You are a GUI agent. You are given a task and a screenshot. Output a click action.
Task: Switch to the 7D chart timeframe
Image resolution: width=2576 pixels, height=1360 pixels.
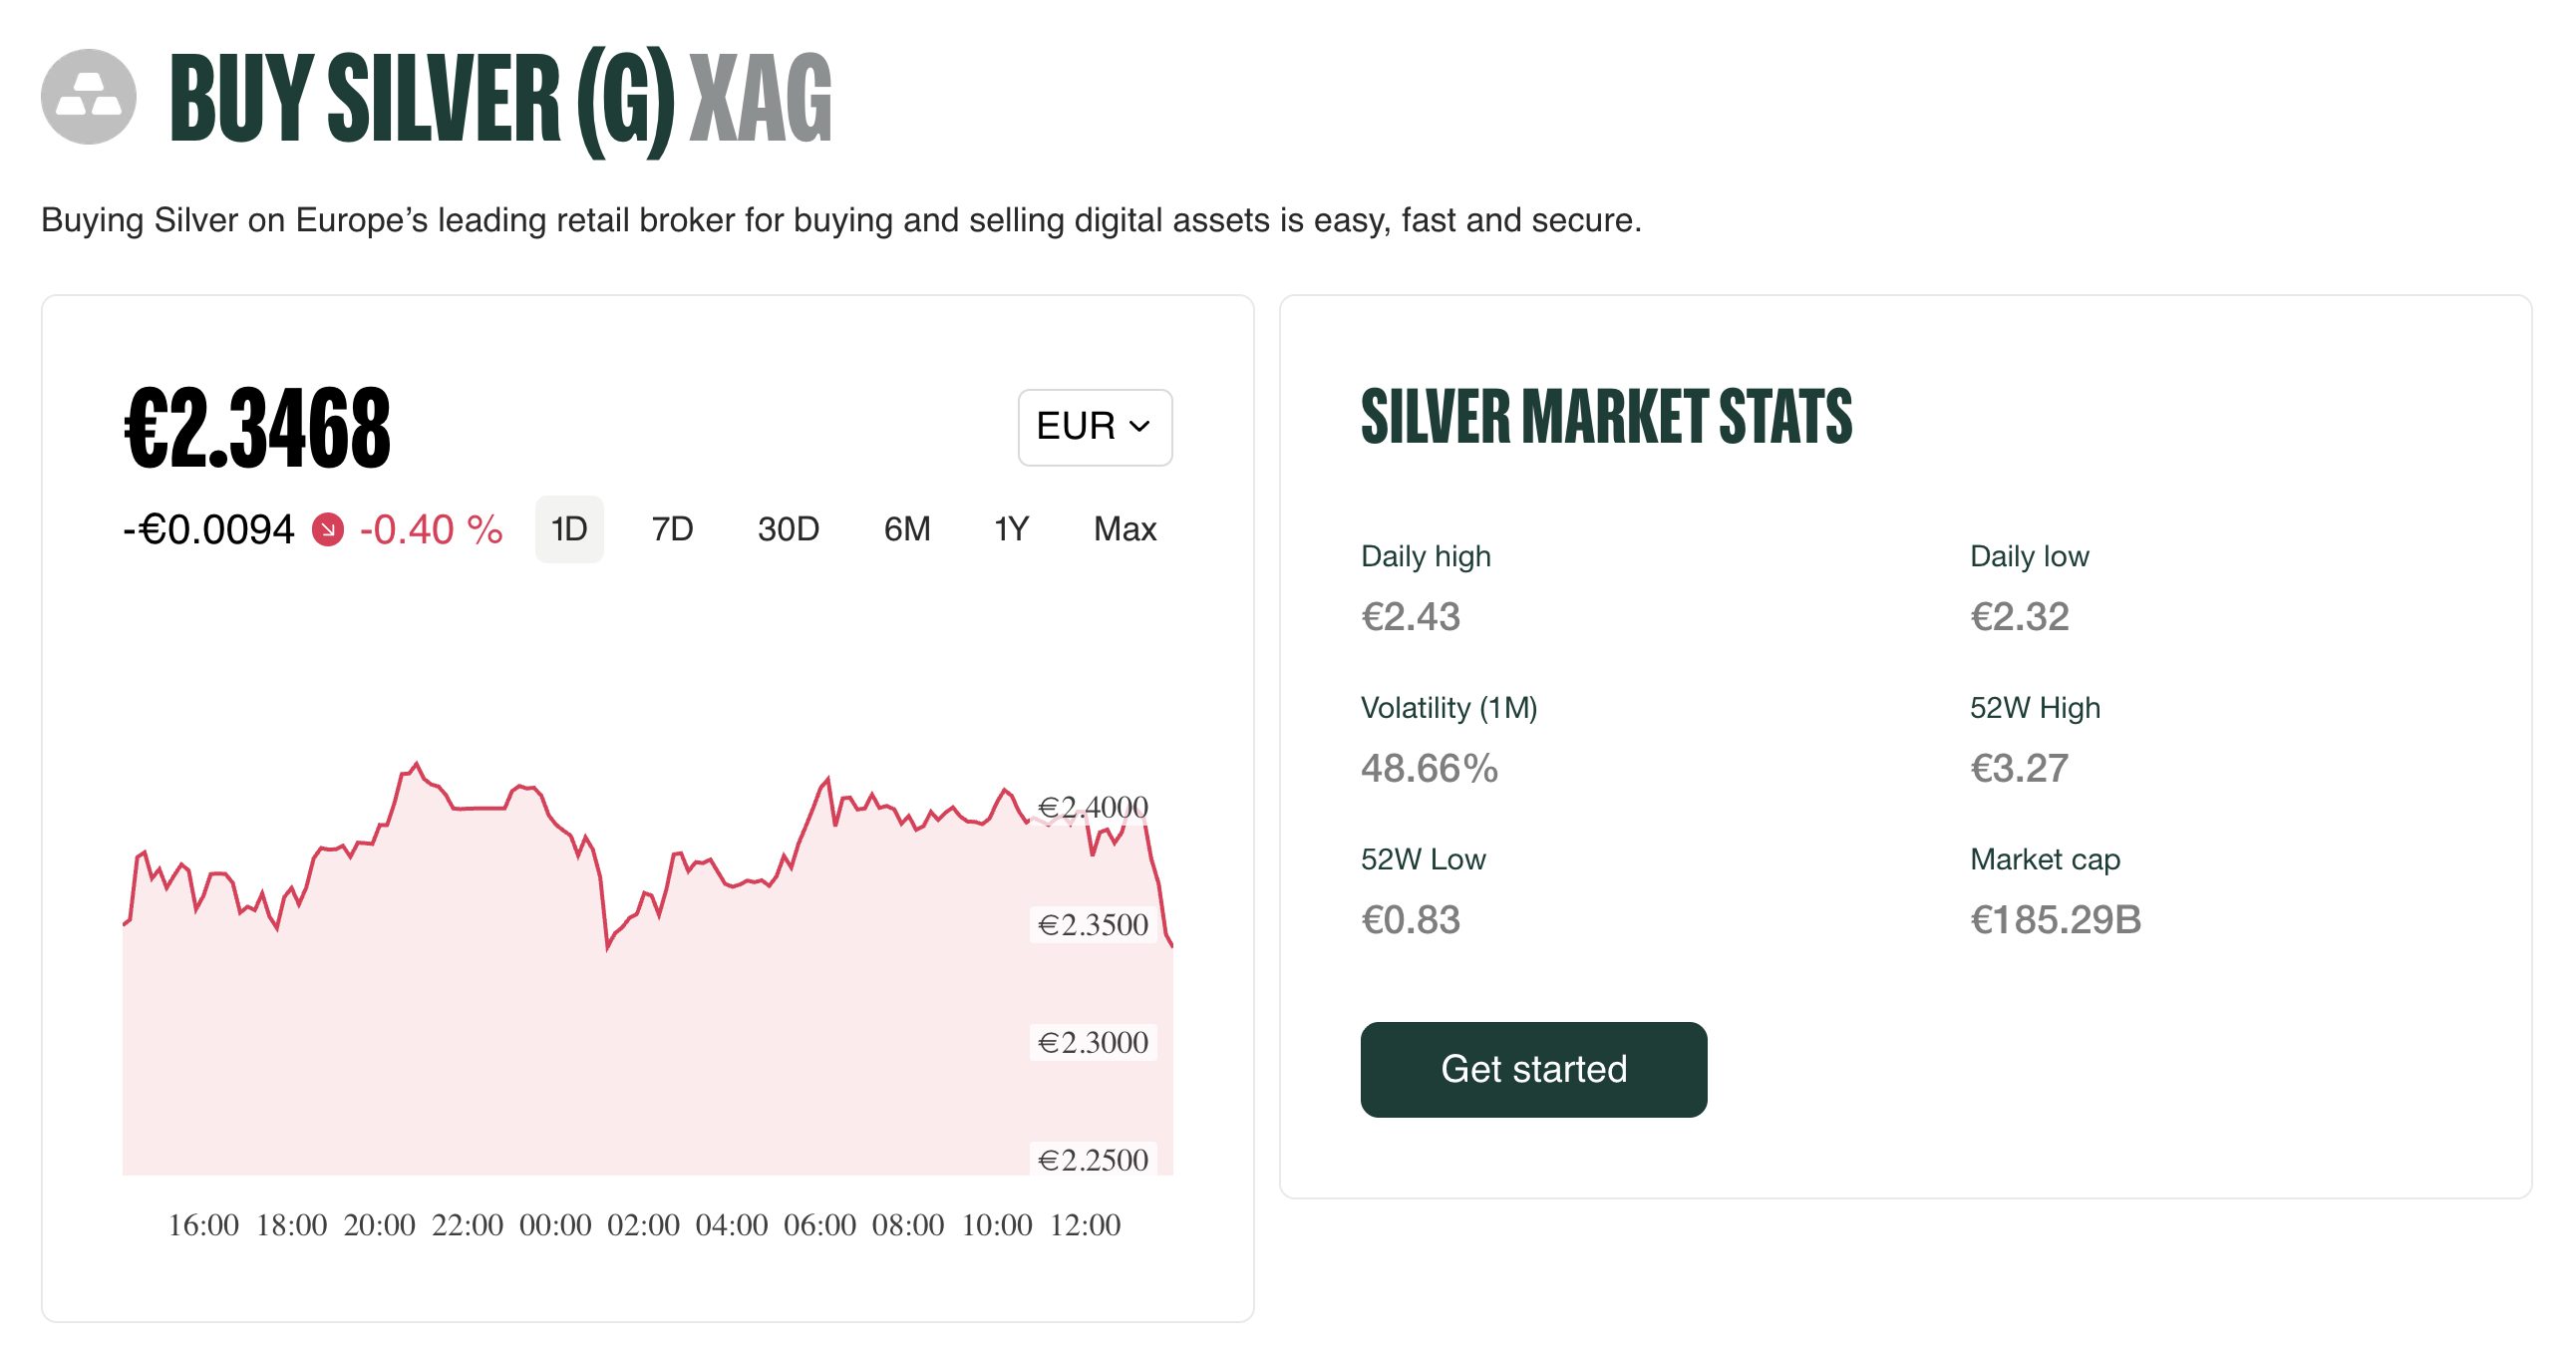click(670, 528)
